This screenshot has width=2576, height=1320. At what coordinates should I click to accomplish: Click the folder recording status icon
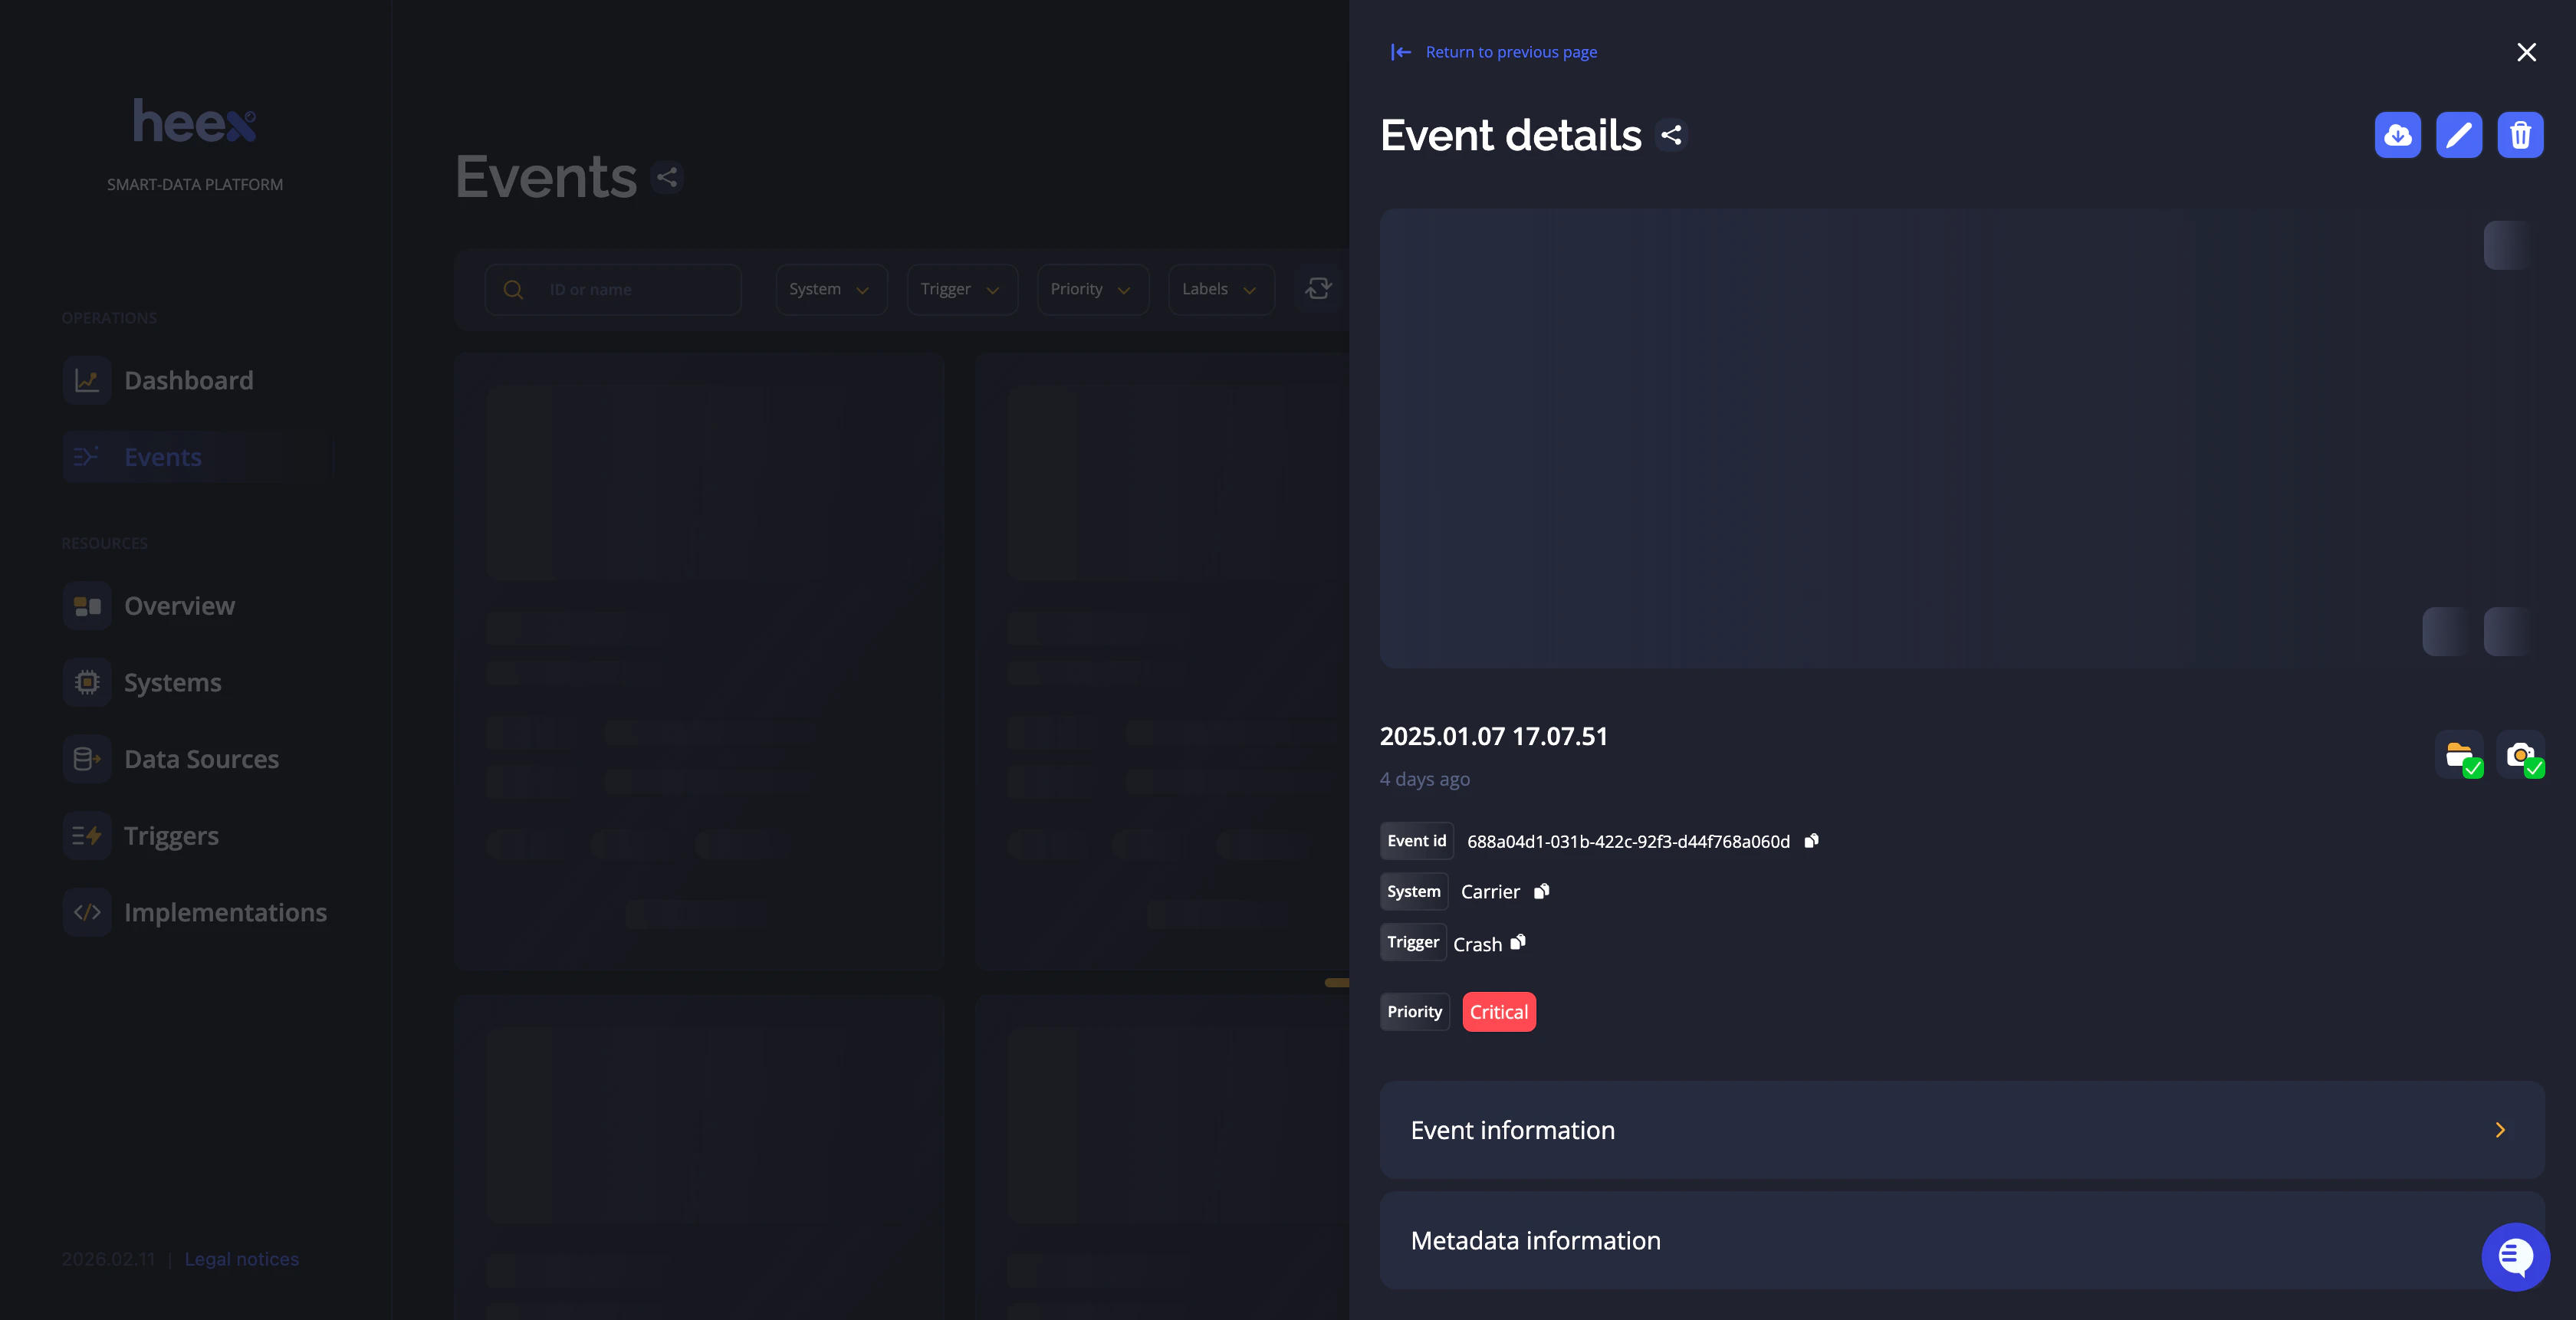pos(2458,755)
